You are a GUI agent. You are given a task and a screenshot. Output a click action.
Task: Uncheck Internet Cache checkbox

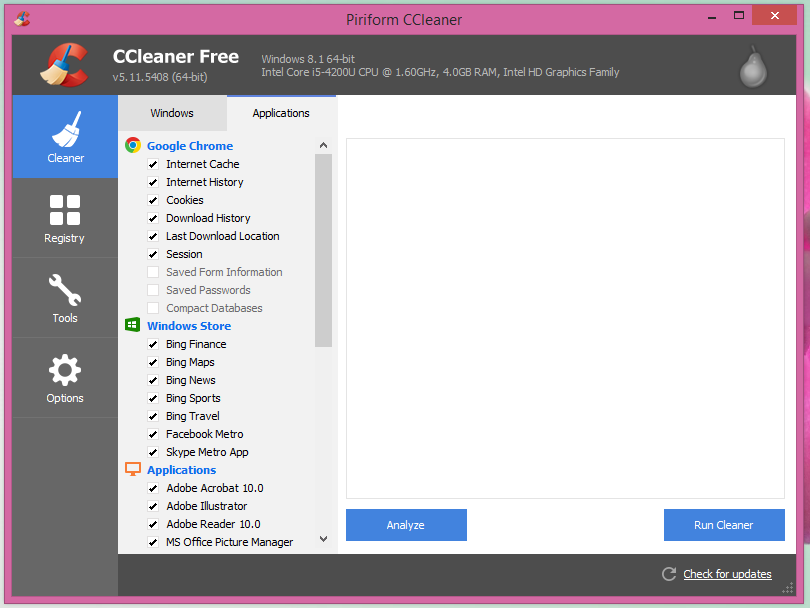pyautogui.click(x=153, y=164)
